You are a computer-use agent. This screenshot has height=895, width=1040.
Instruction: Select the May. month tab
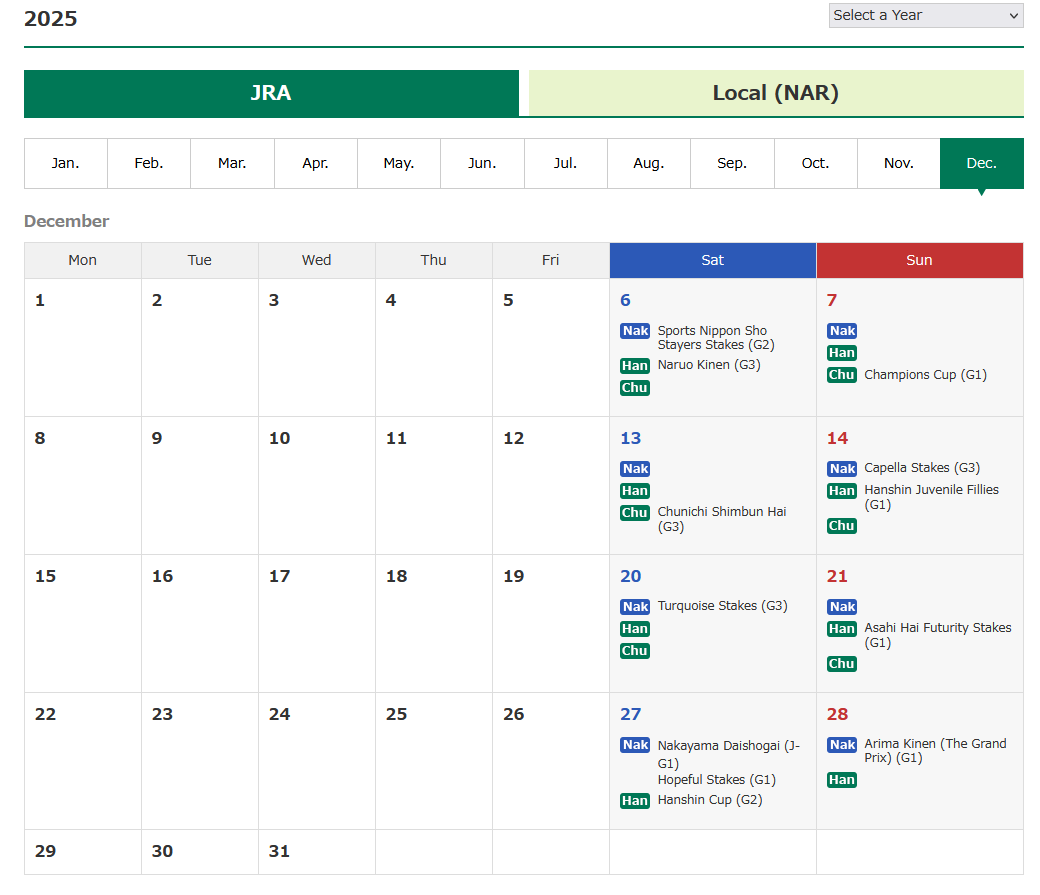click(x=399, y=163)
